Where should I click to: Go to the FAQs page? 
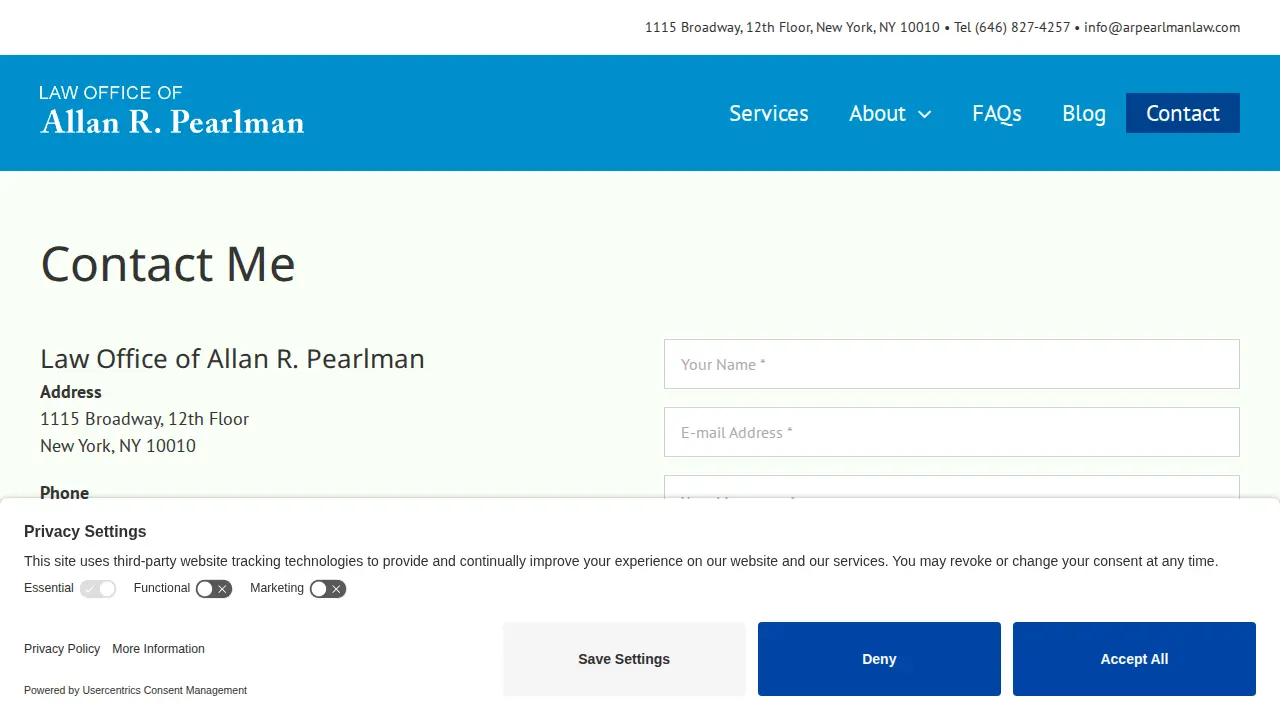997,113
